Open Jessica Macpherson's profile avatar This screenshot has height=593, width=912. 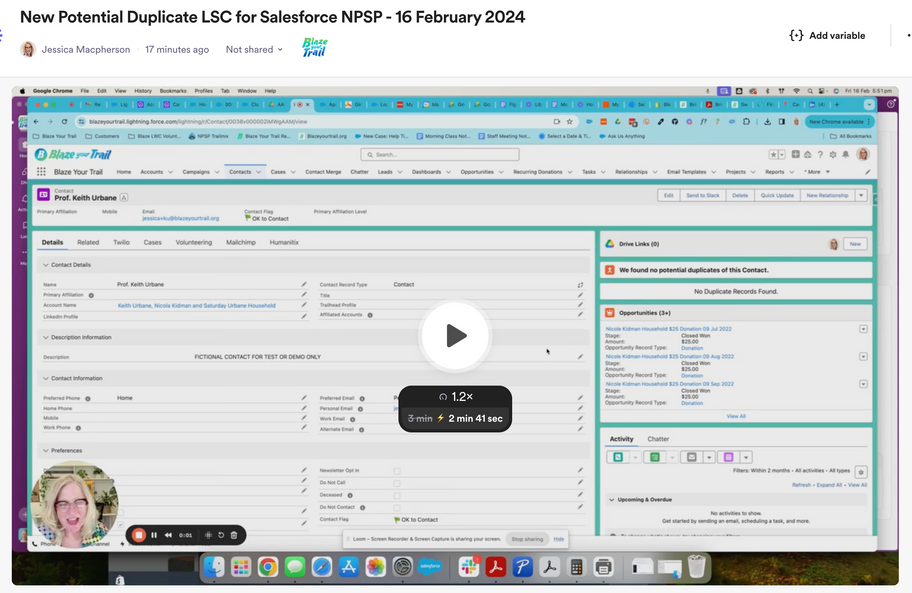tap(28, 49)
